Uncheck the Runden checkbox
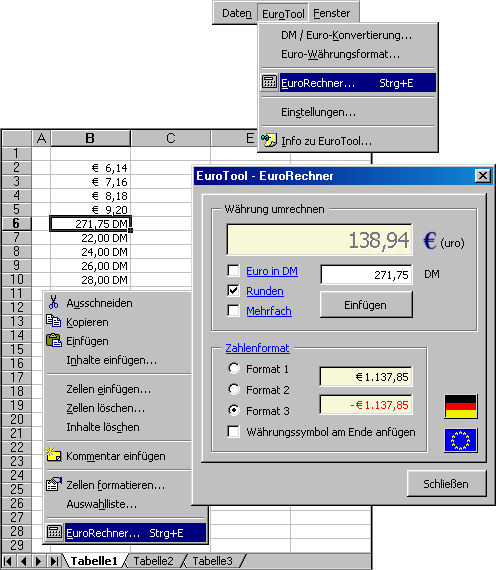 (x=233, y=290)
